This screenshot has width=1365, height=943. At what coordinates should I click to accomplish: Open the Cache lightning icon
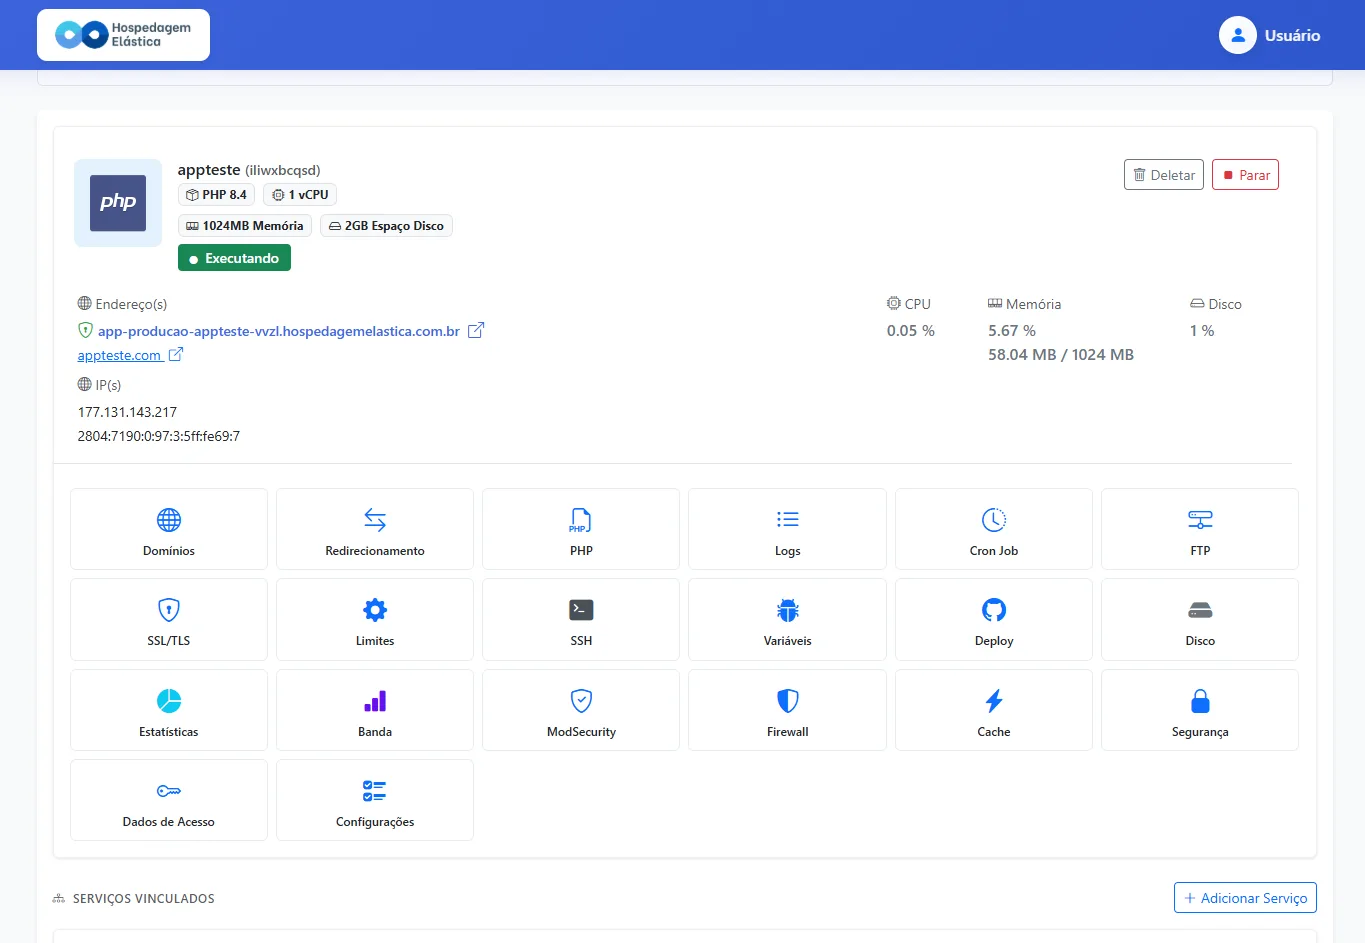point(994,701)
